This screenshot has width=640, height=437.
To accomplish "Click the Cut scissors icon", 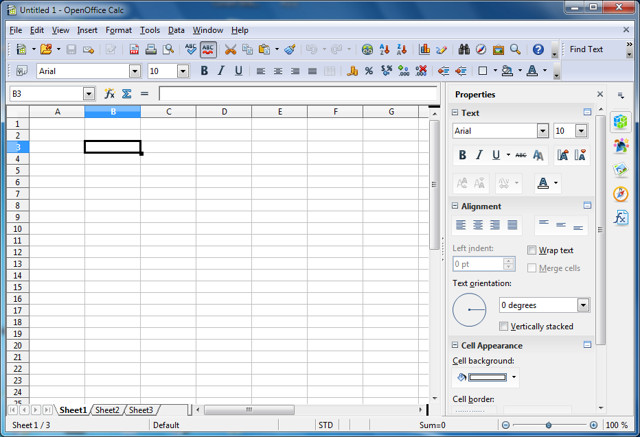I will tap(231, 49).
